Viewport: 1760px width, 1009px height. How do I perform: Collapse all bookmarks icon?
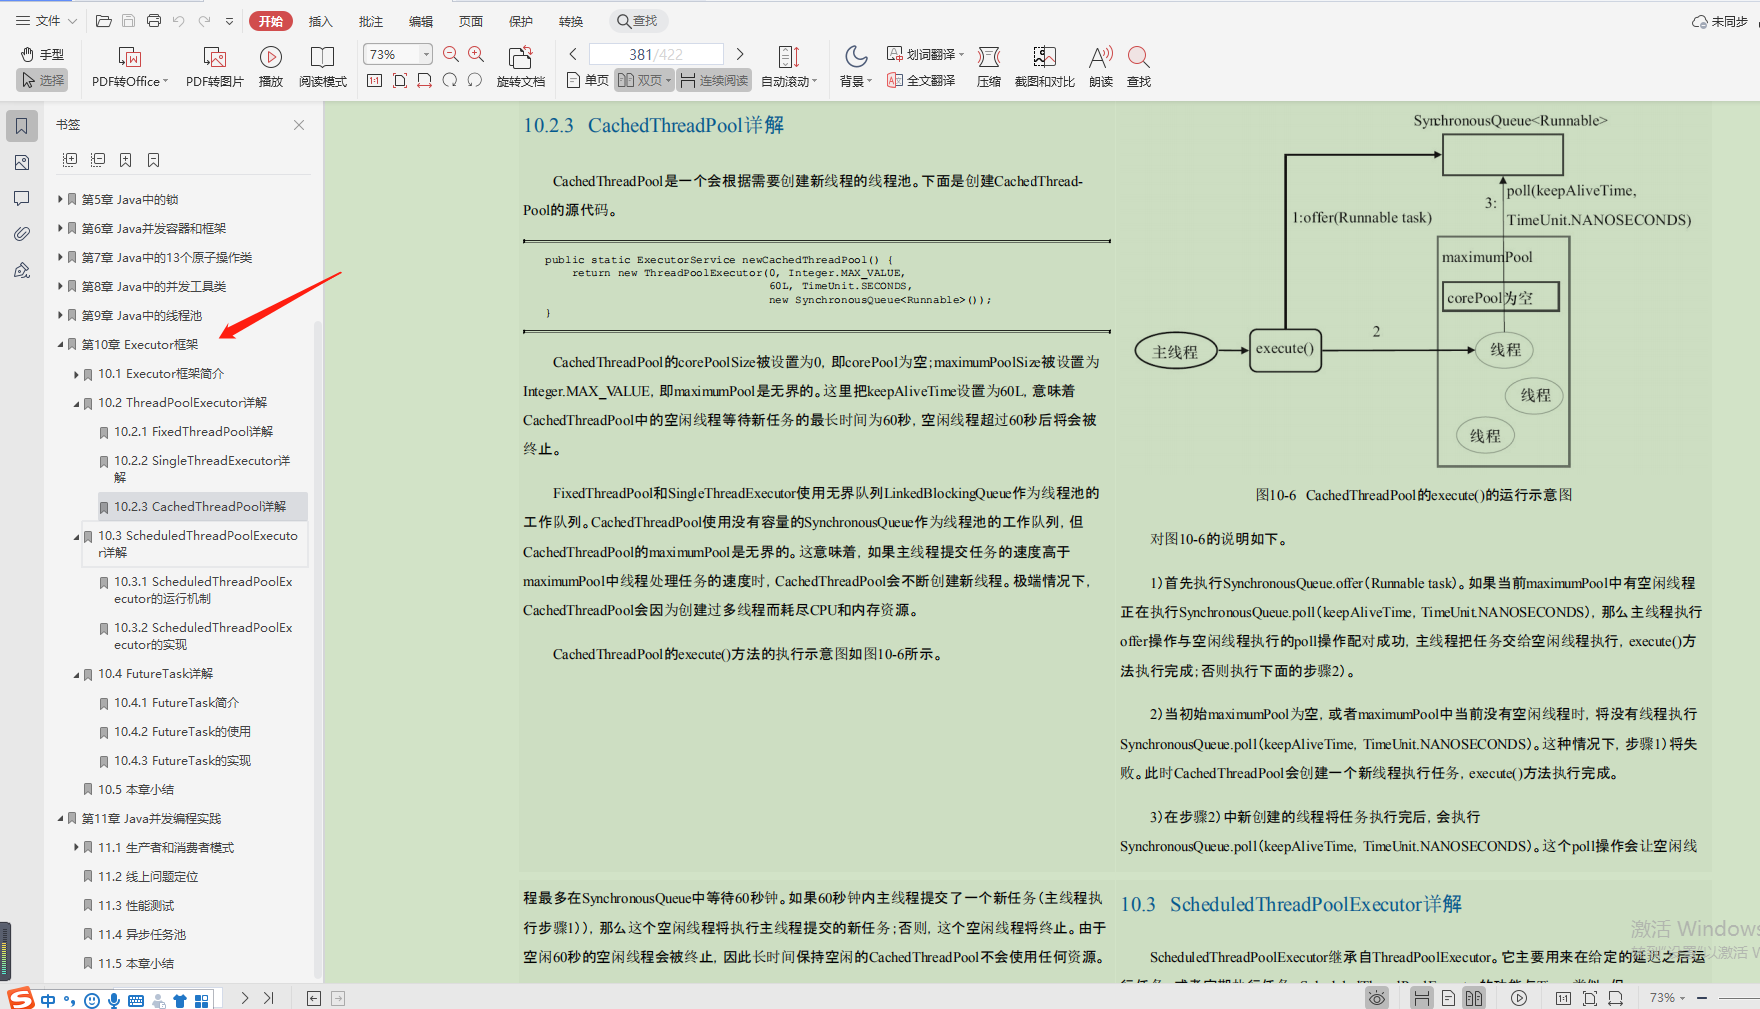pyautogui.click(x=98, y=160)
